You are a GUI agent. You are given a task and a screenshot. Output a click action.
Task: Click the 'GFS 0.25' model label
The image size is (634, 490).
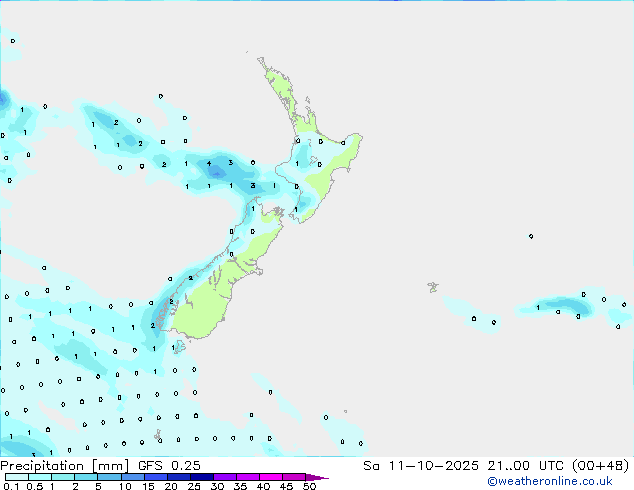pyautogui.click(x=169, y=466)
